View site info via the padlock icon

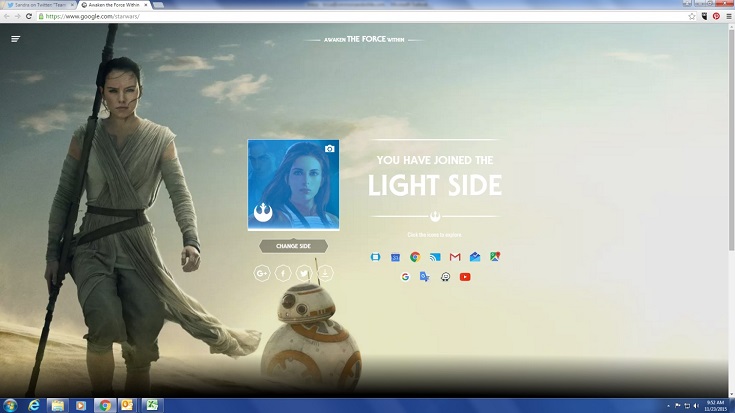pyautogui.click(x=41, y=16)
